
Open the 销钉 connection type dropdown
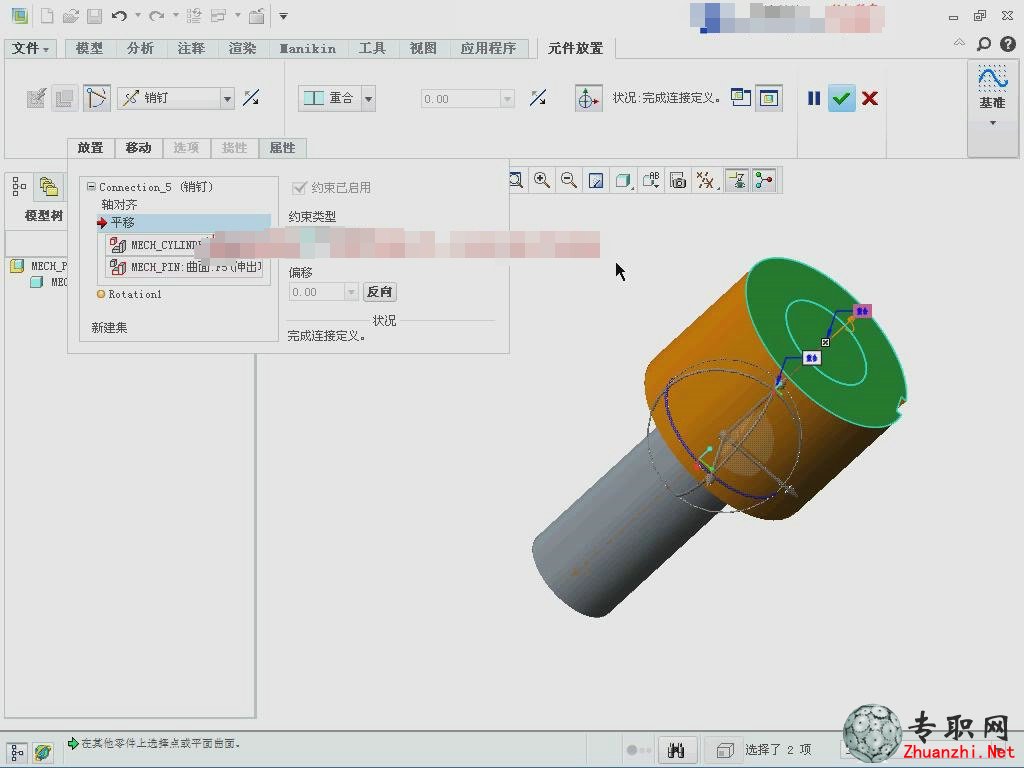pyautogui.click(x=227, y=99)
